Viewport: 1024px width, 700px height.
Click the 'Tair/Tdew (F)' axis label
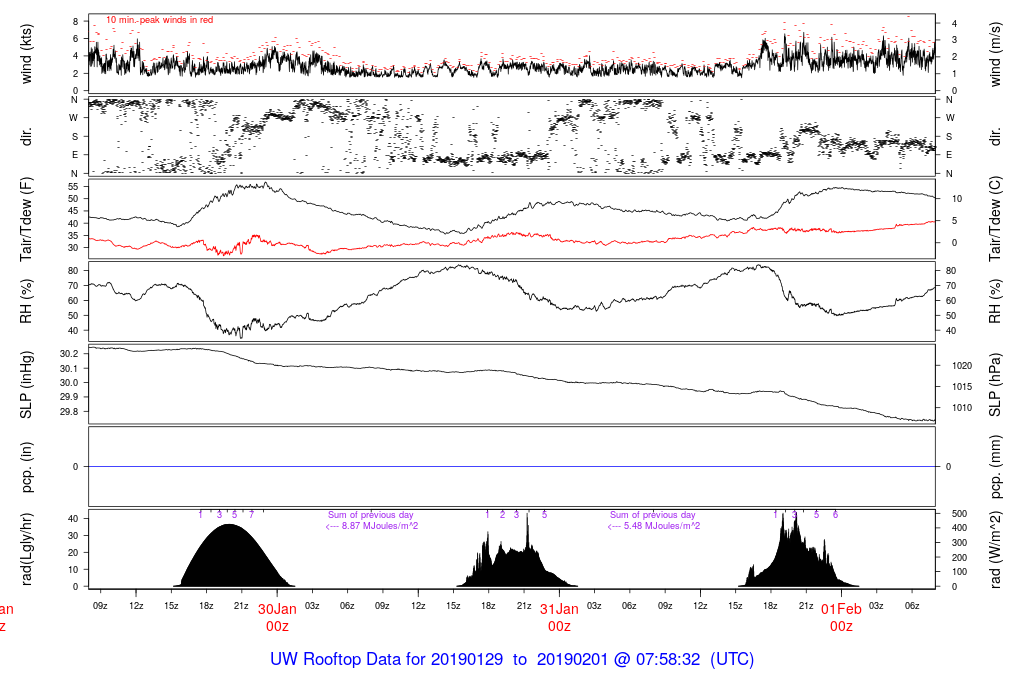[26, 219]
